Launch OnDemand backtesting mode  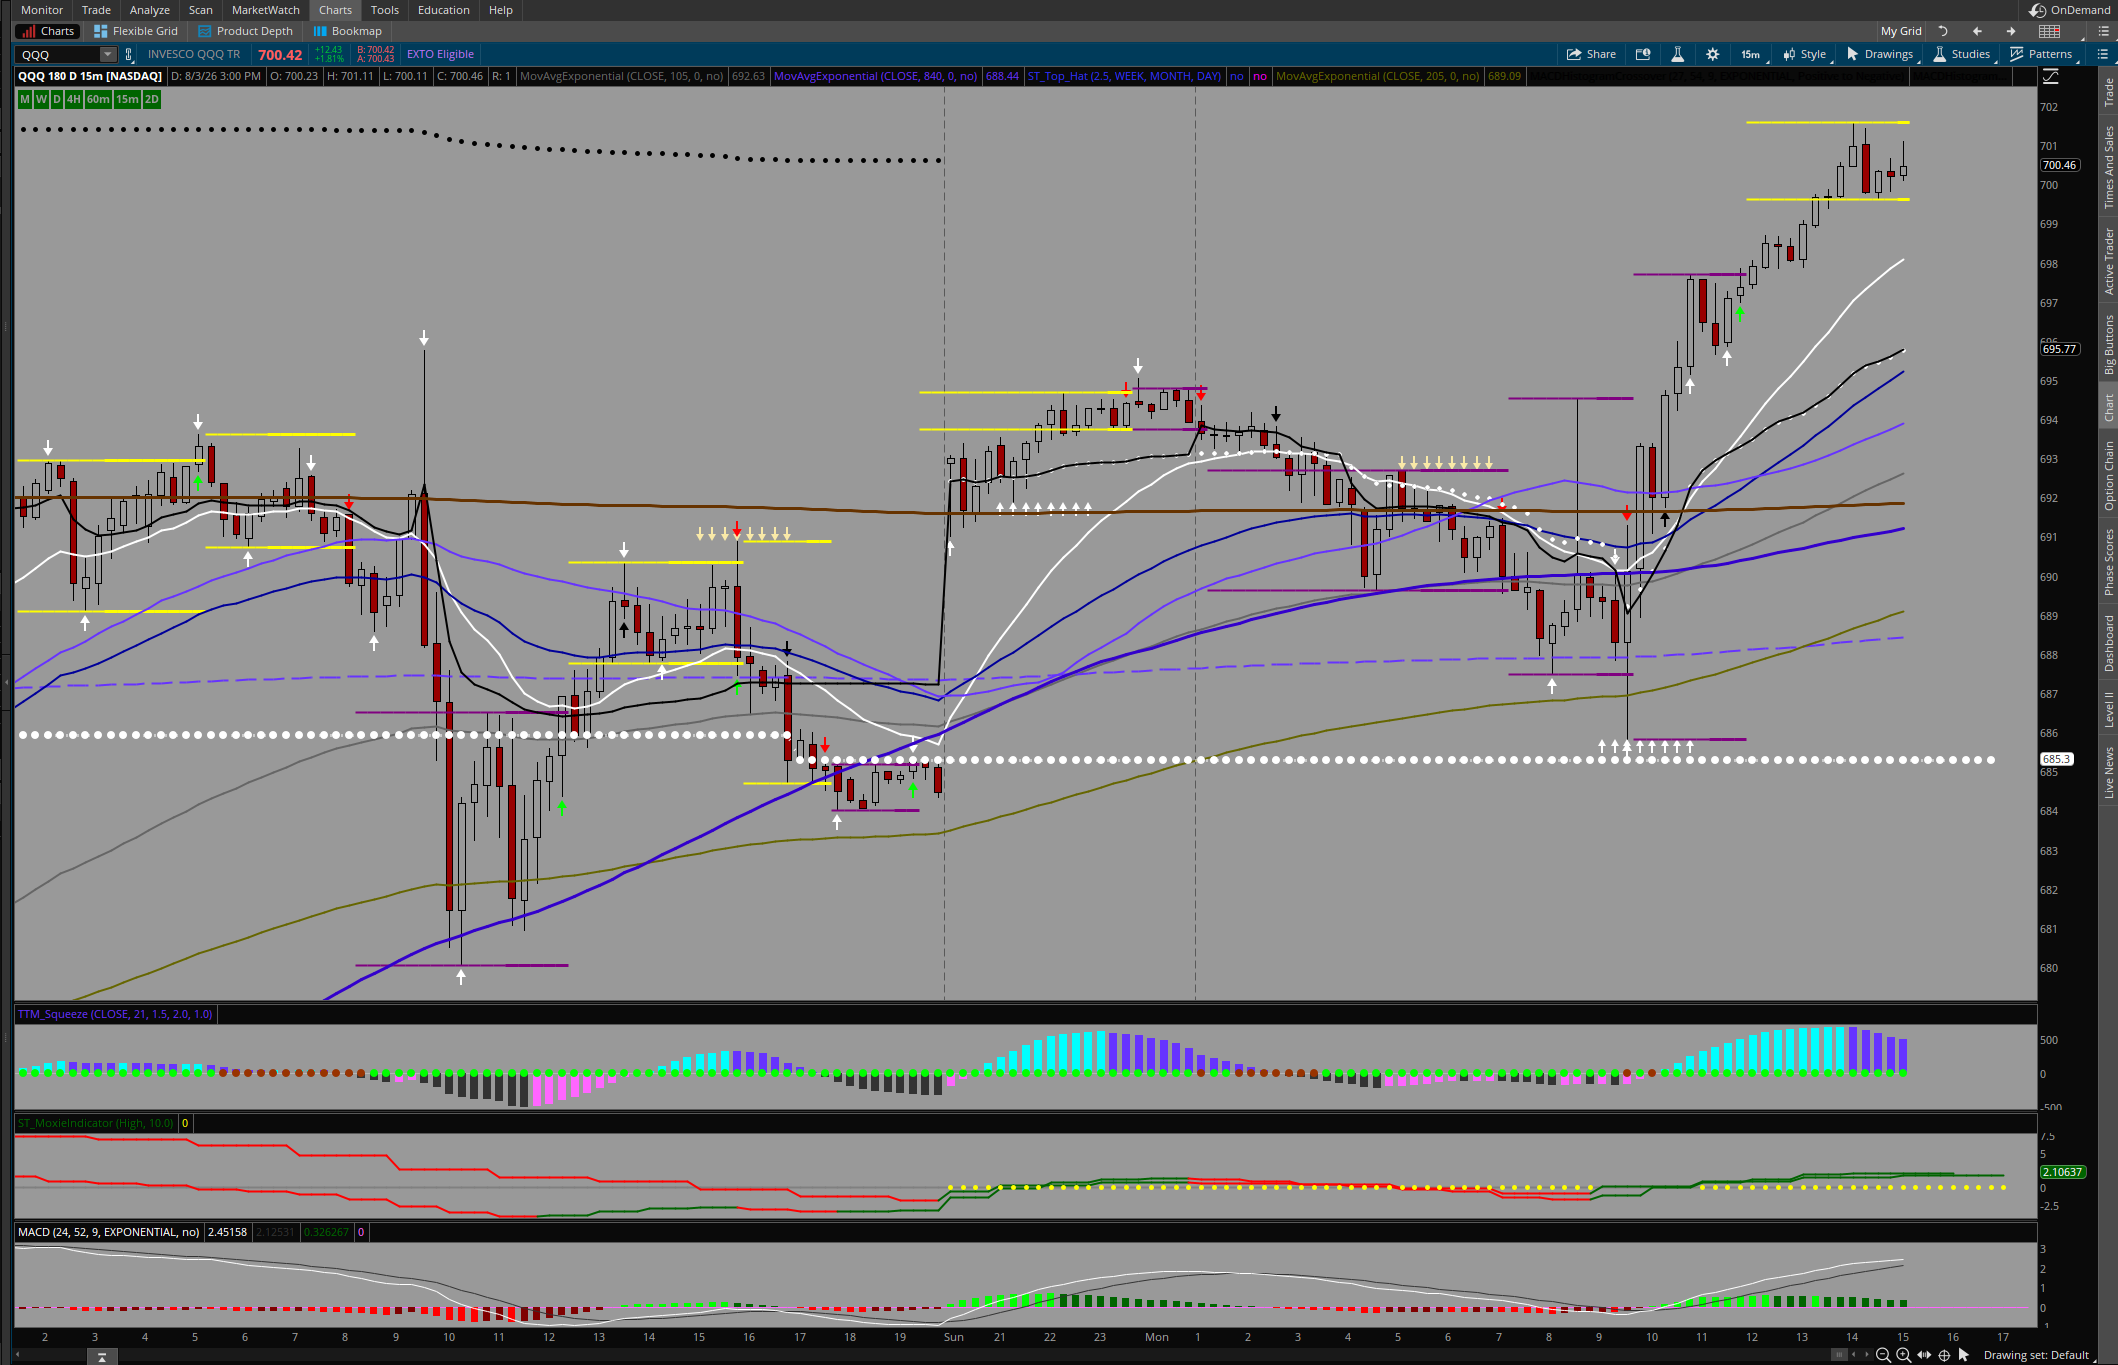point(2069,10)
